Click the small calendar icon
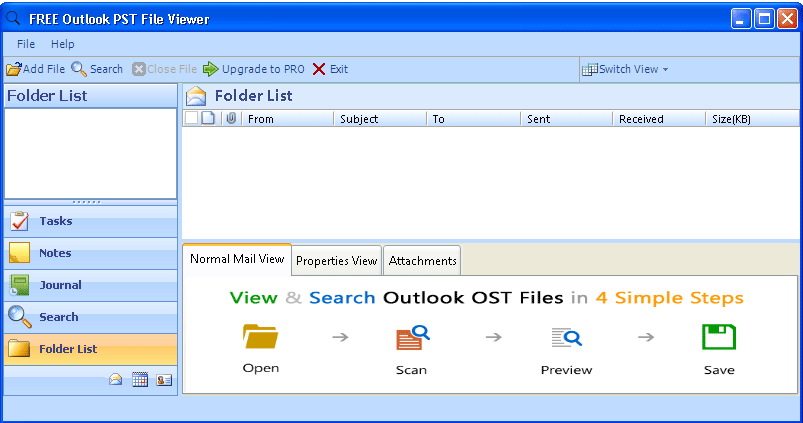The image size is (803, 423). pos(140,379)
